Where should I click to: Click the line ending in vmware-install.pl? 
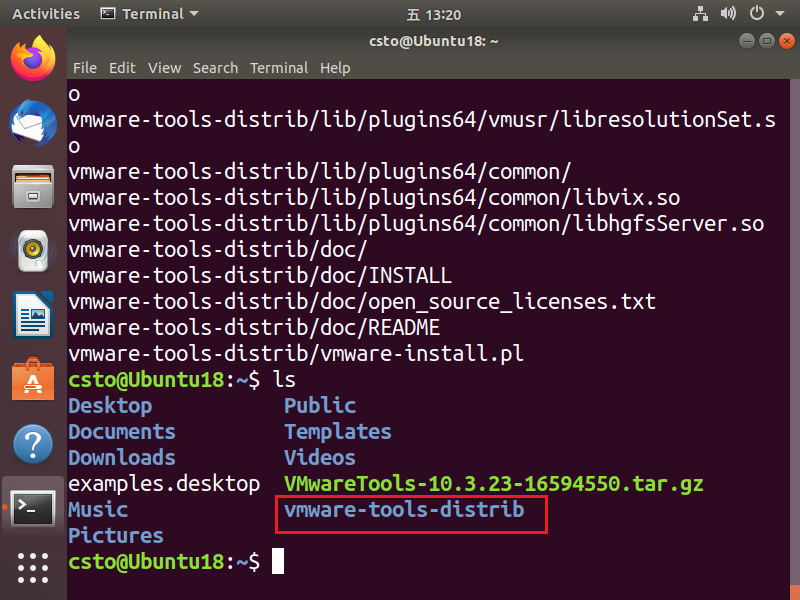[296, 353]
